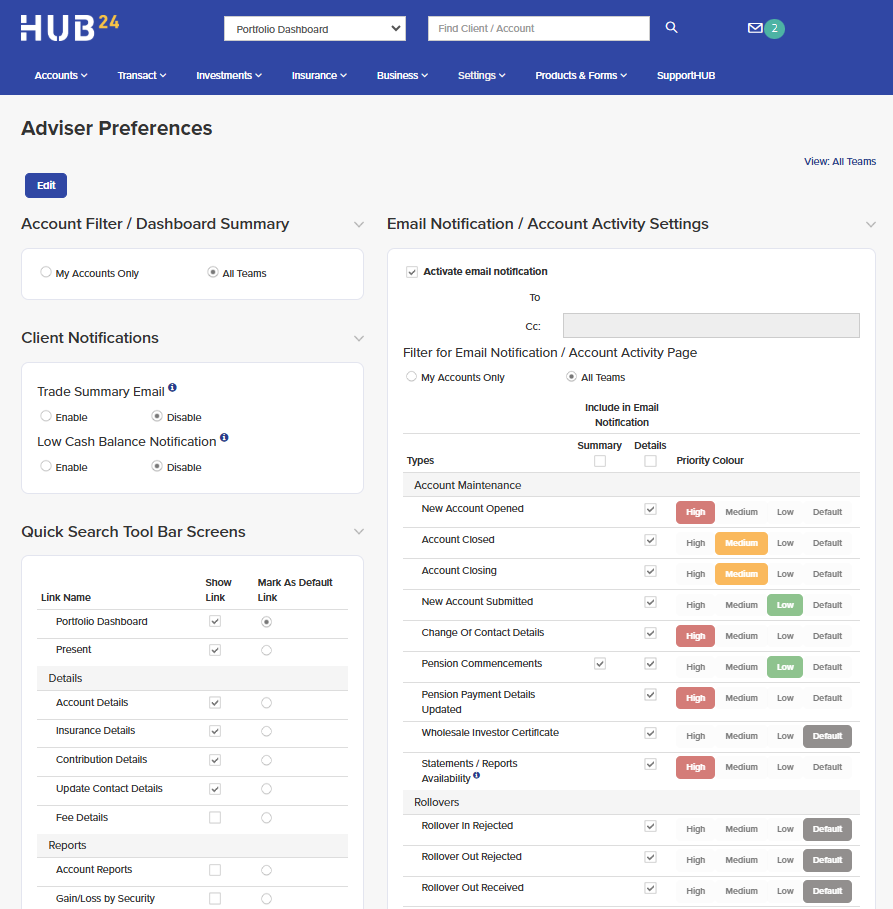Open the Products & Forms menu
The image size is (893, 909).
(x=581, y=75)
